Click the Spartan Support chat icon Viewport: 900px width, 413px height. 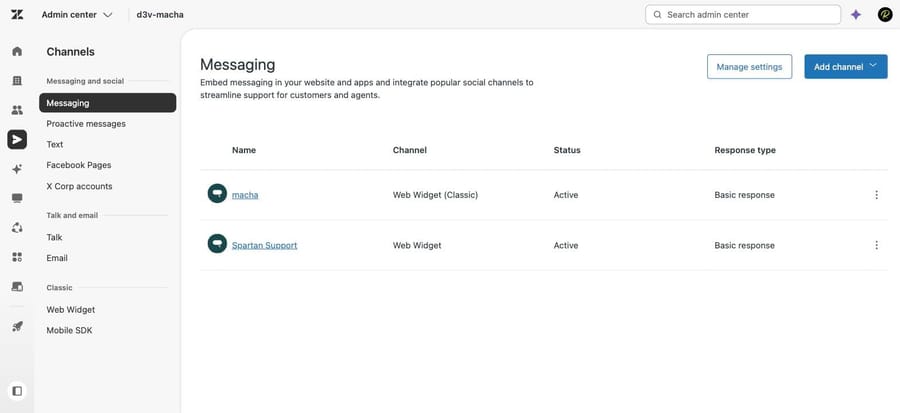[x=217, y=244]
